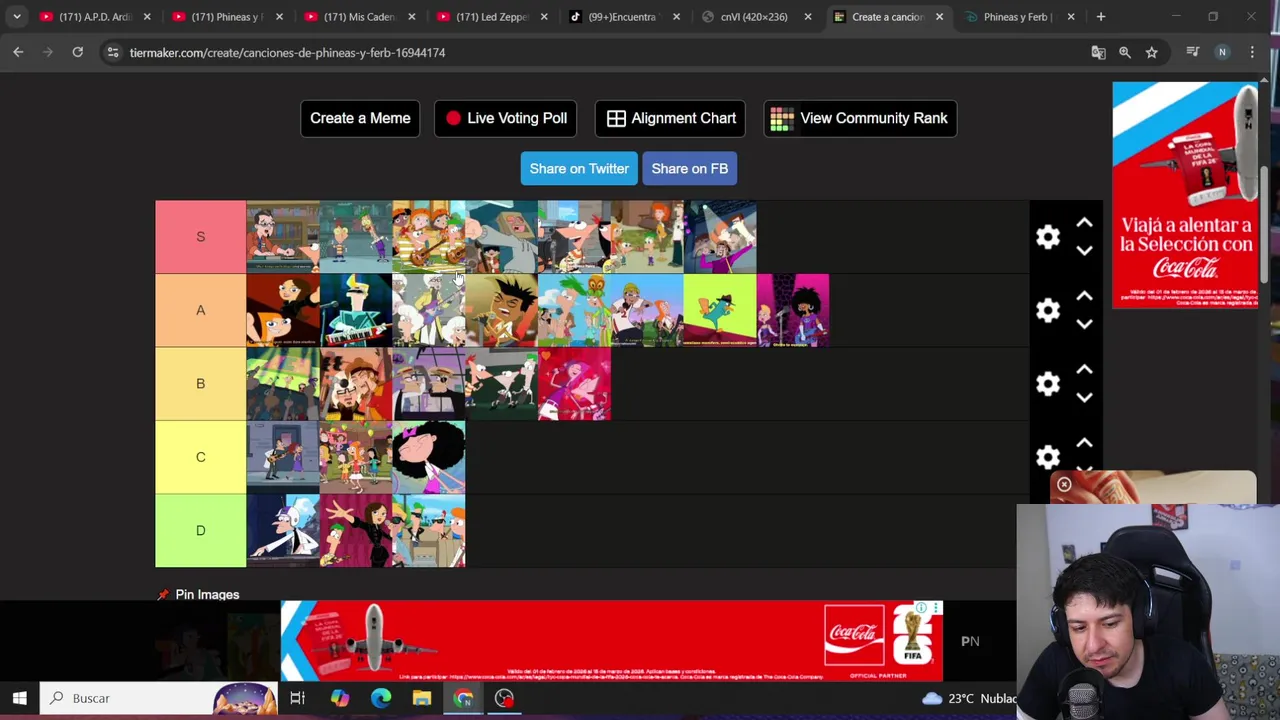Share tier list on Twitter

579,168
